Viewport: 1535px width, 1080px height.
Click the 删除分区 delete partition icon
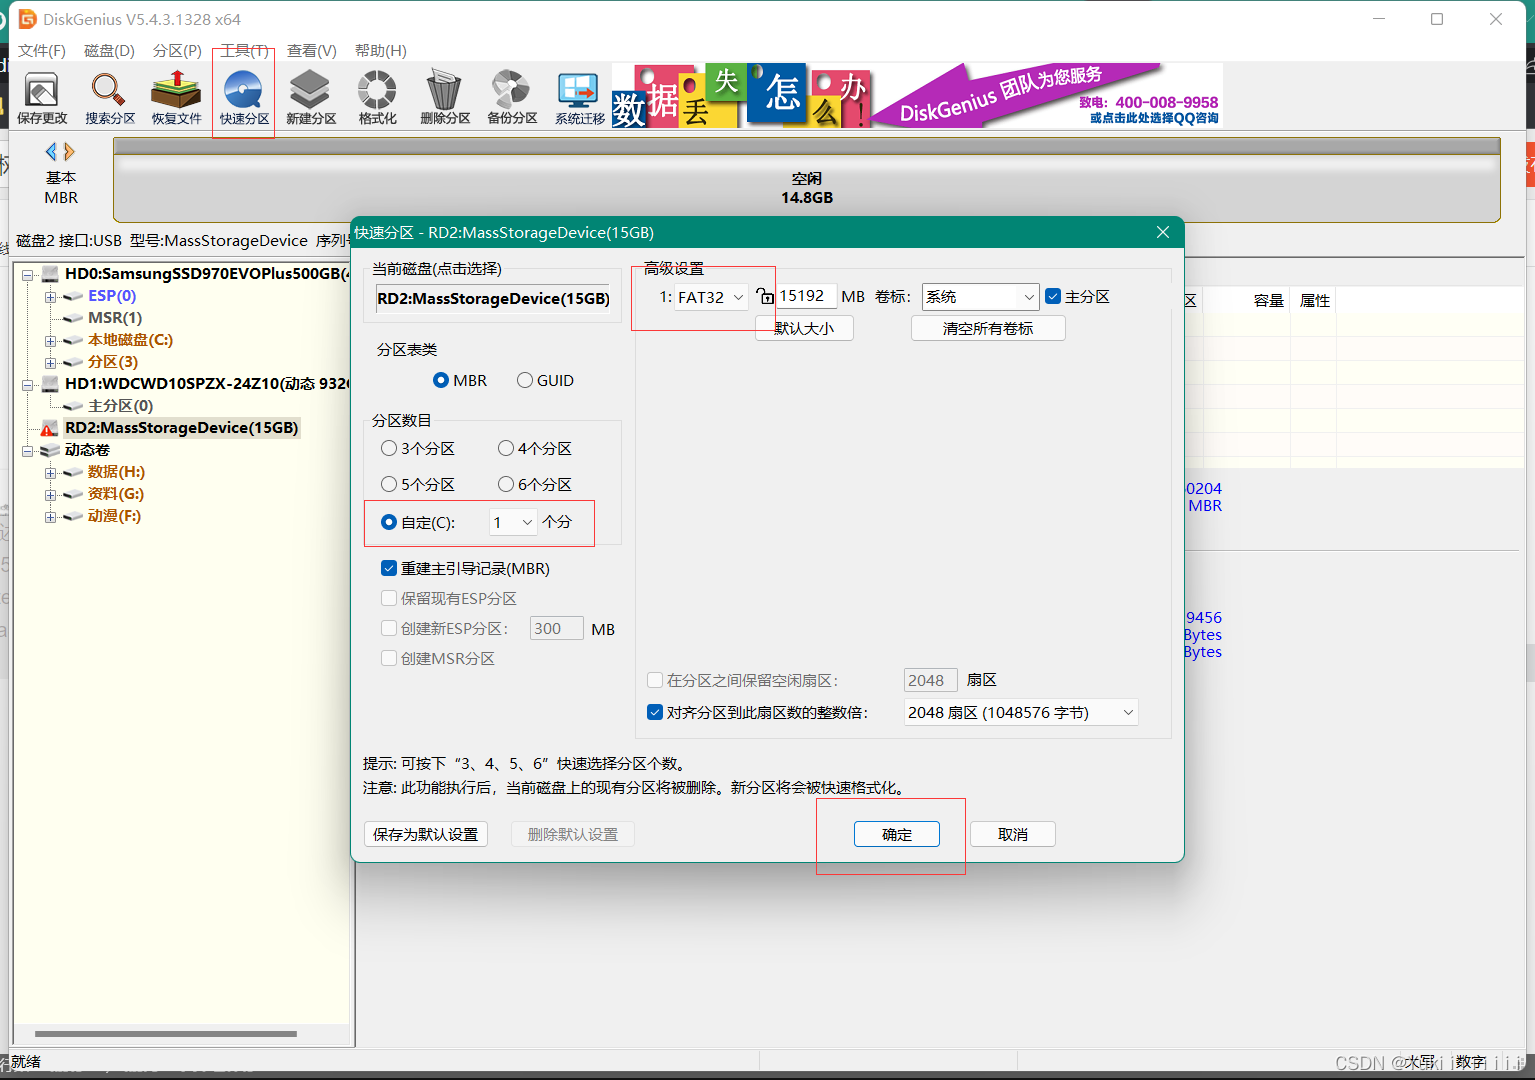point(444,98)
